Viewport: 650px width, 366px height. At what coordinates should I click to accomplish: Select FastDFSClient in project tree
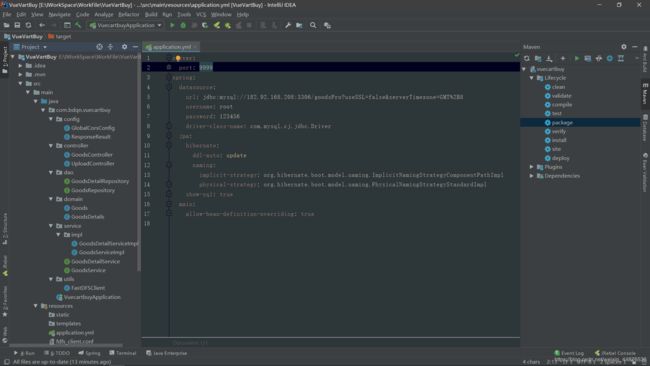coord(88,288)
